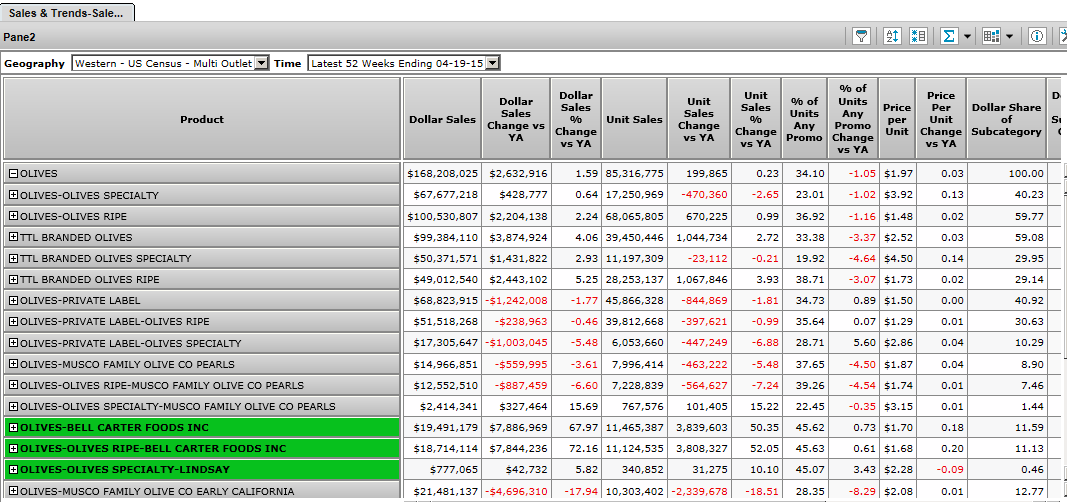Image resolution: width=1067 pixels, height=502 pixels.
Task: Click the row selection list icon
Action: coord(919,36)
